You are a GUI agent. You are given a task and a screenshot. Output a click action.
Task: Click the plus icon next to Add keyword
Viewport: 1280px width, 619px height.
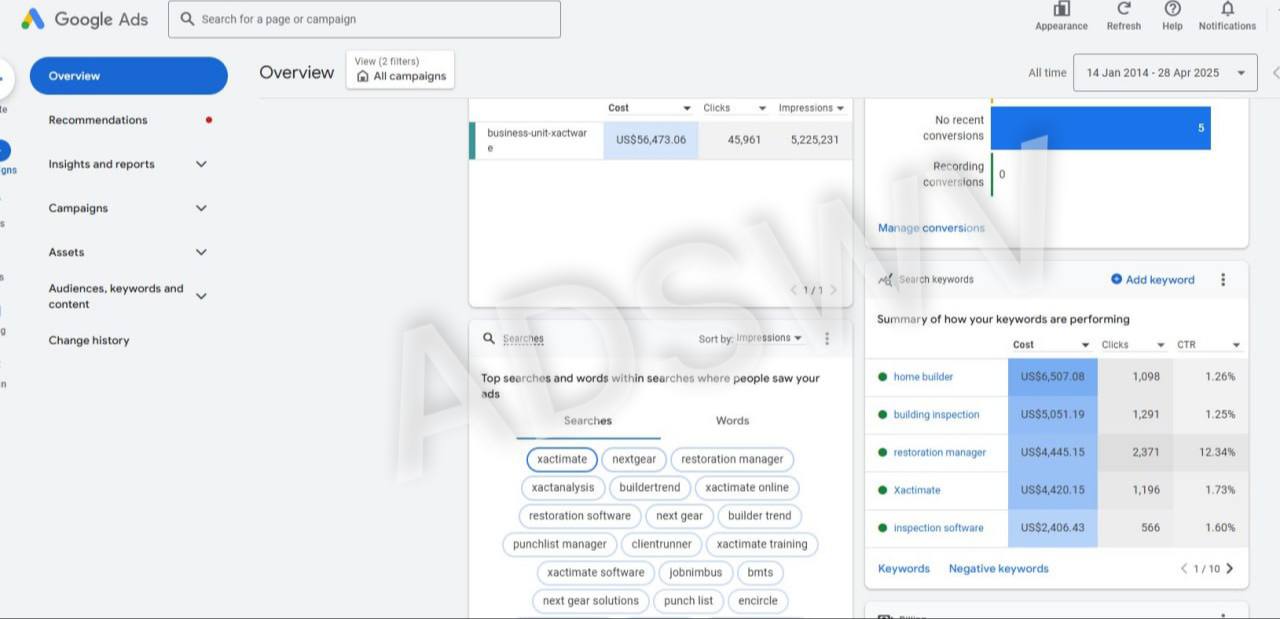(x=1116, y=280)
